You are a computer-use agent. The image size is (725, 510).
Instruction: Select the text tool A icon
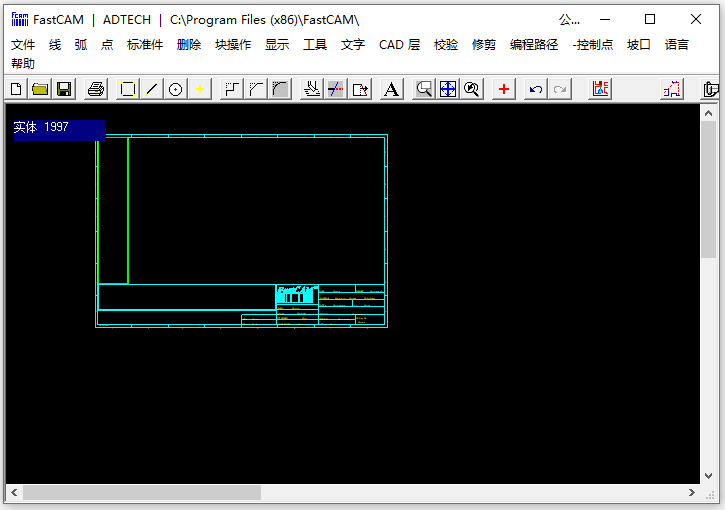pos(391,89)
